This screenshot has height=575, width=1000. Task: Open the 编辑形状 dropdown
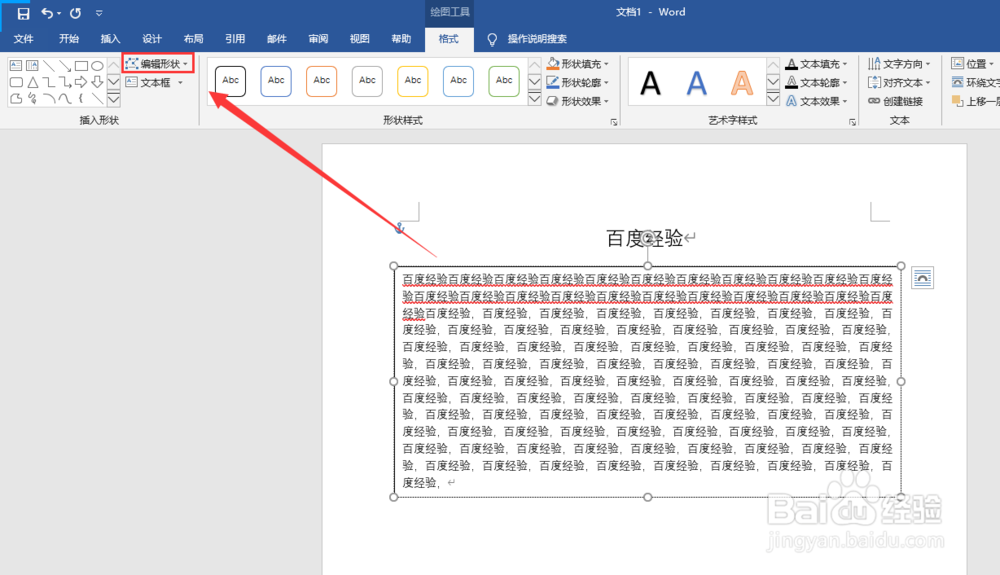click(158, 64)
